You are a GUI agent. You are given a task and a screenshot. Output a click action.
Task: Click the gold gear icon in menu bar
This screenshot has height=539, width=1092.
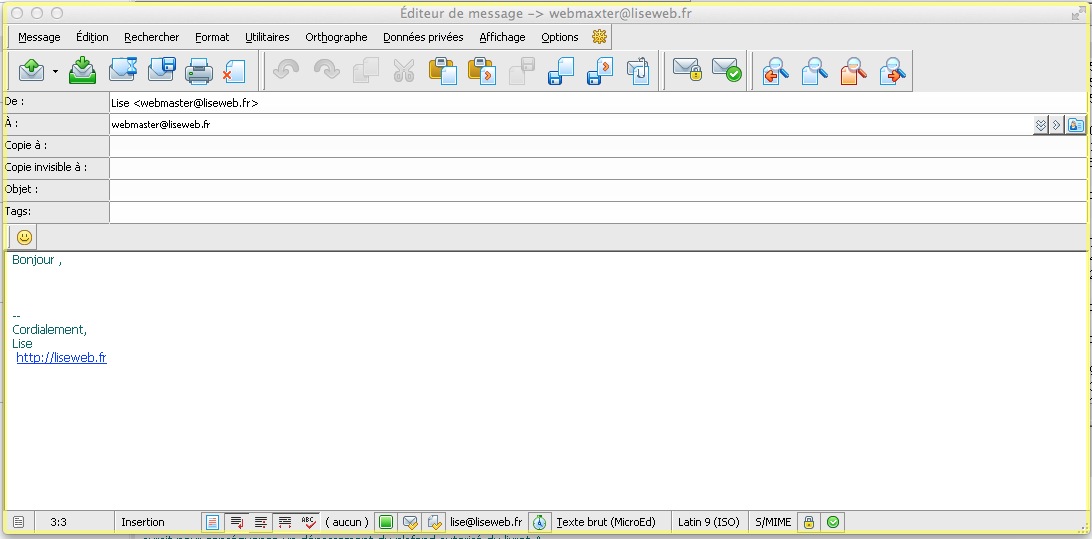pos(599,37)
